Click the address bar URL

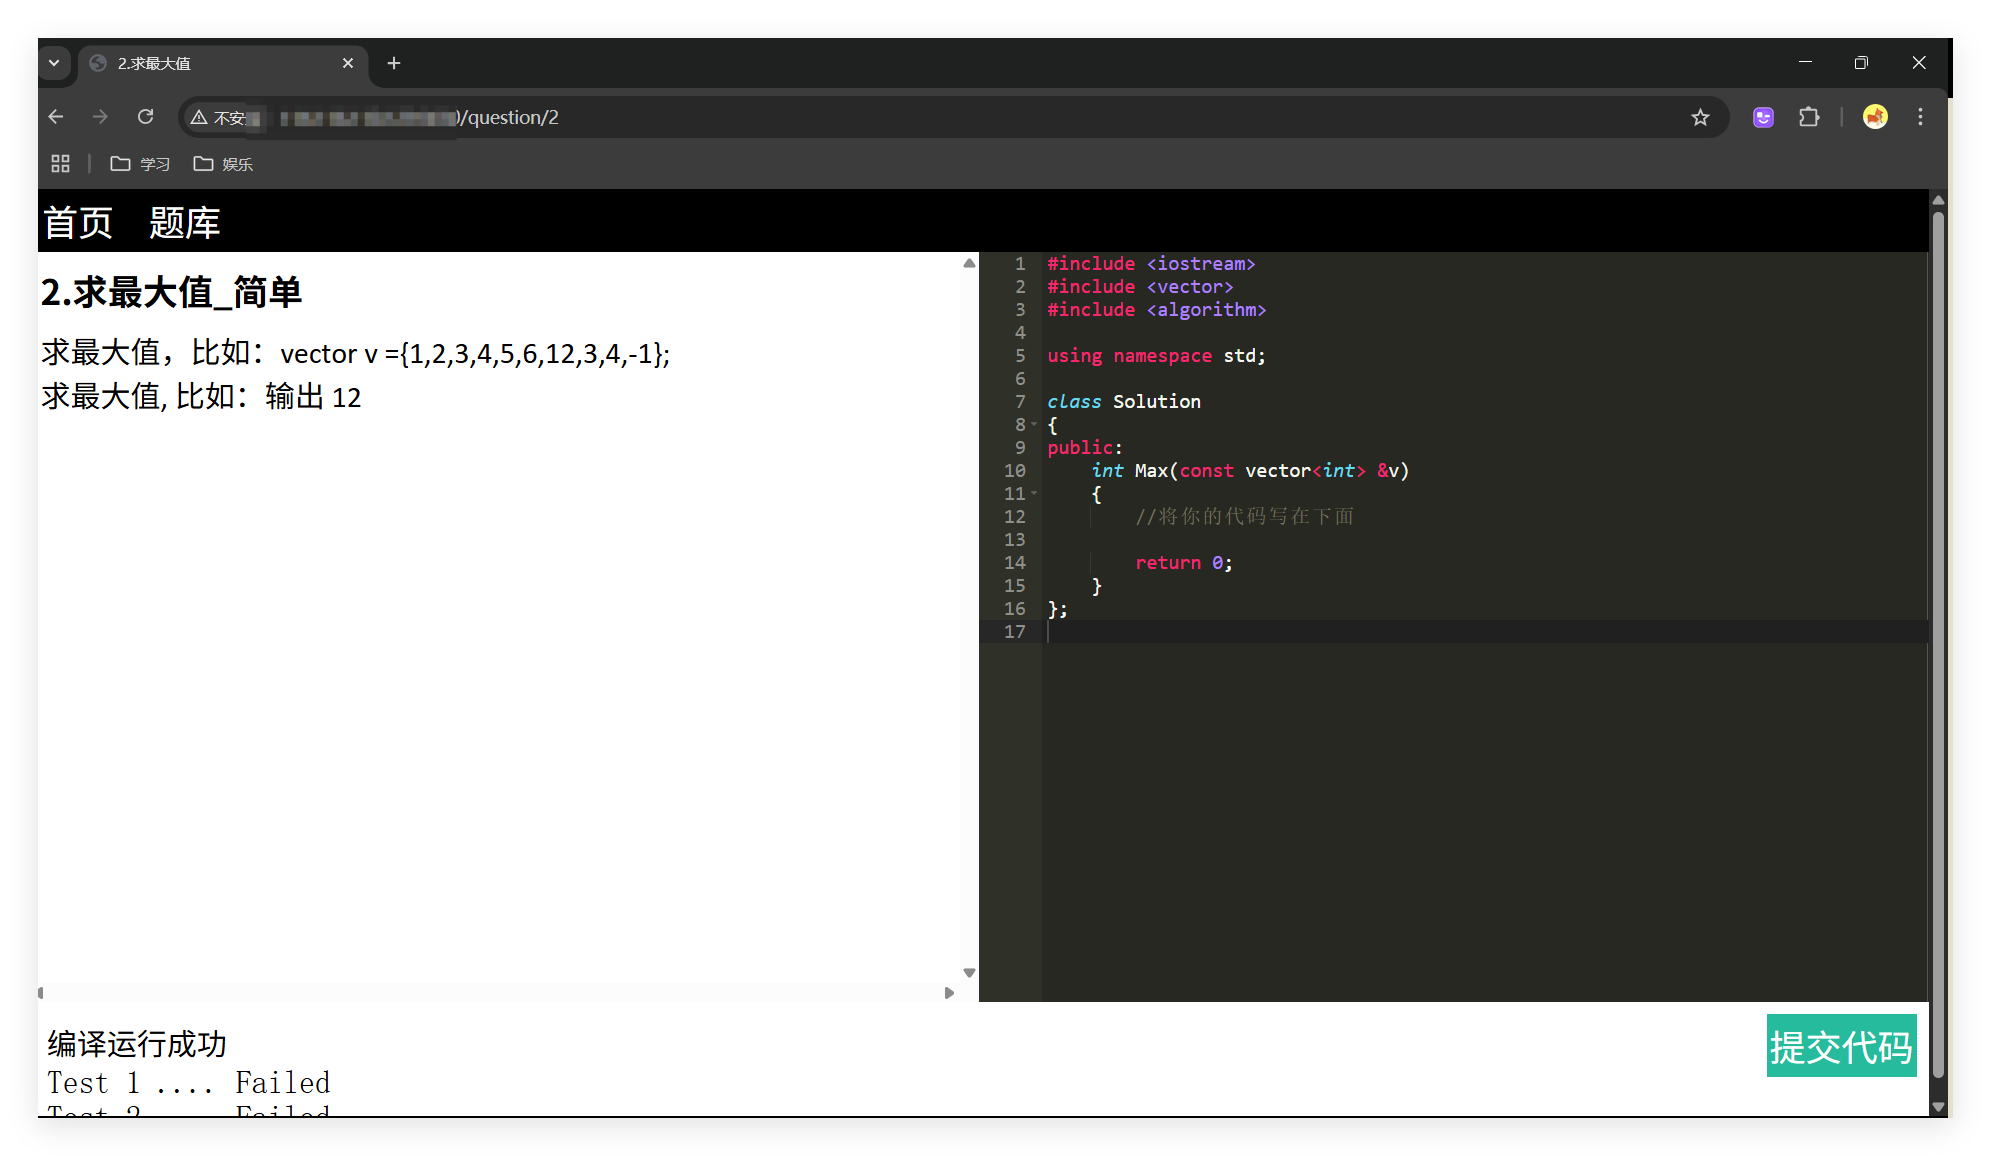coord(508,118)
